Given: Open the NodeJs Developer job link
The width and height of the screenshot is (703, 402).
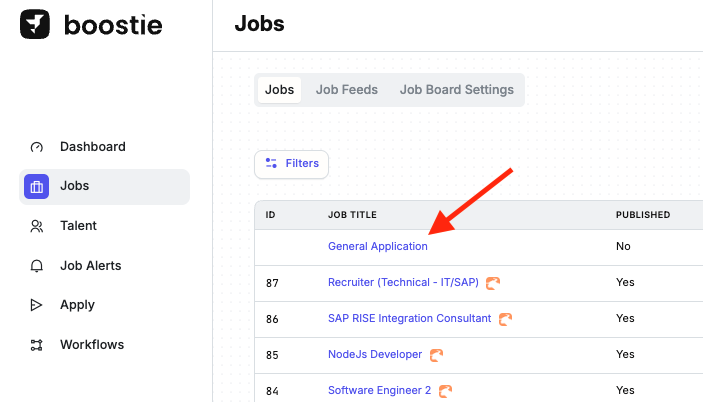Looking at the screenshot, I should coord(375,354).
